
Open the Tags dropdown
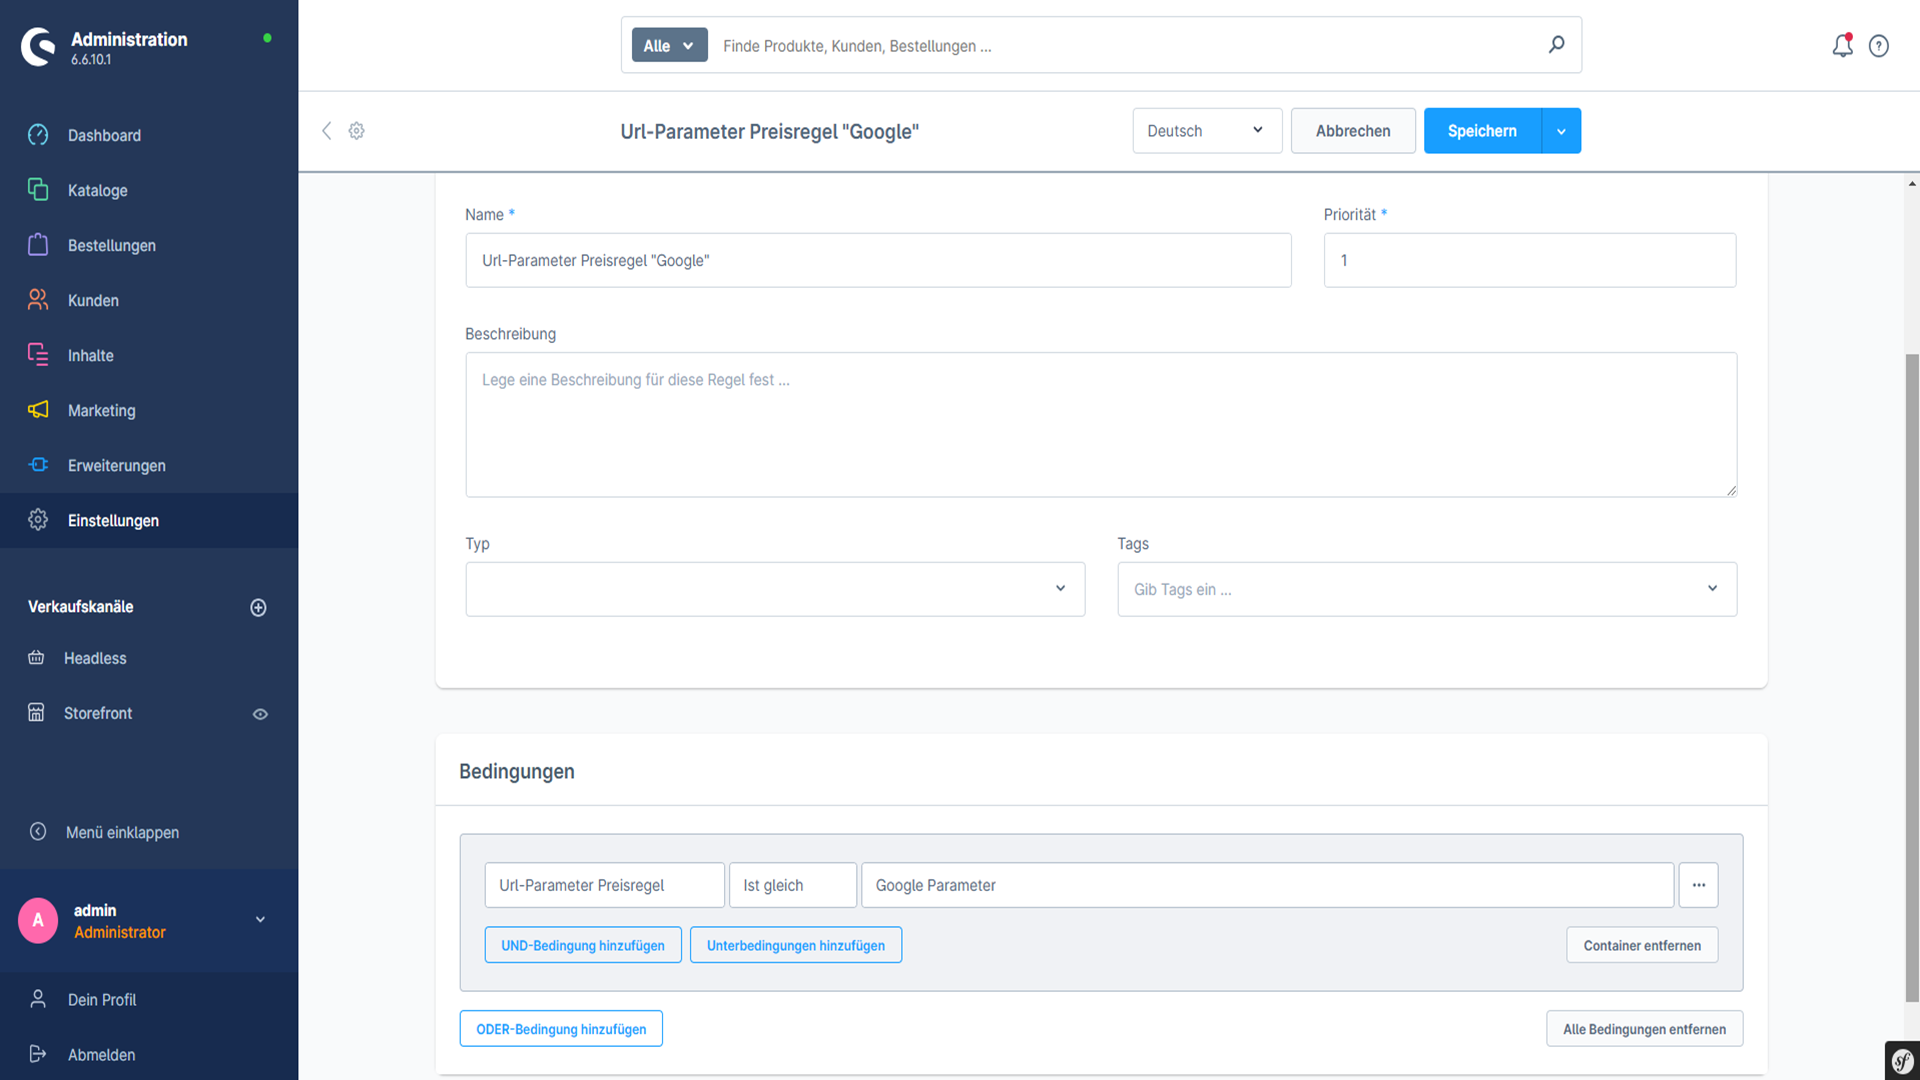(x=1427, y=589)
